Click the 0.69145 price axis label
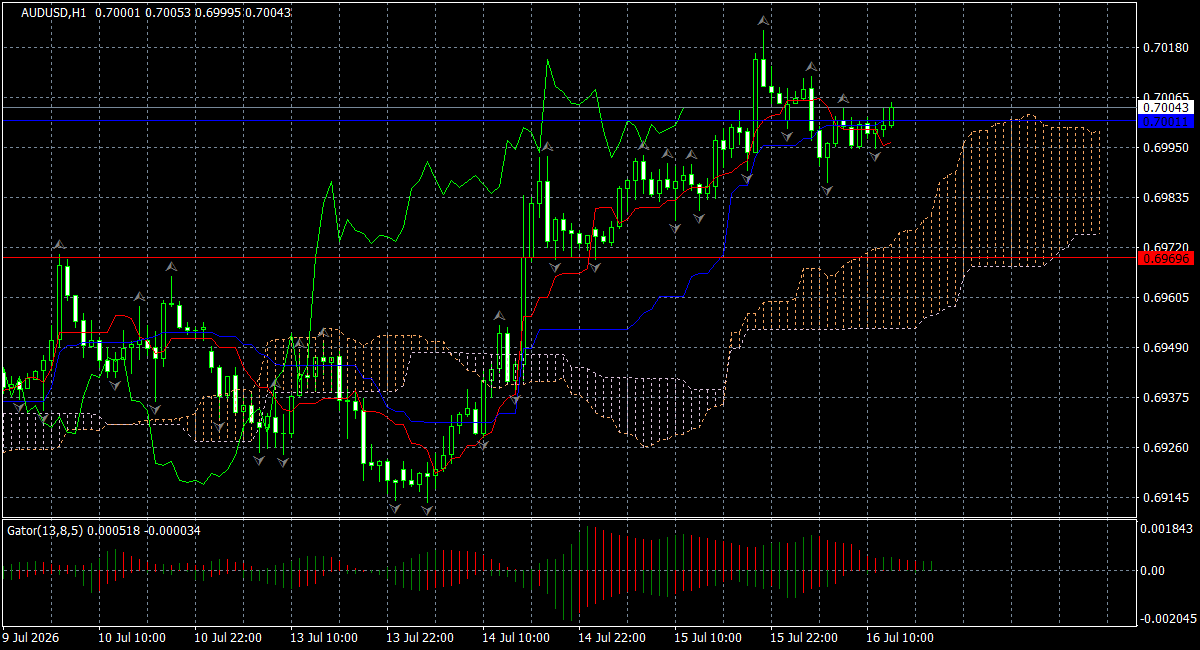The height and width of the screenshot is (650, 1200). click(1165, 497)
